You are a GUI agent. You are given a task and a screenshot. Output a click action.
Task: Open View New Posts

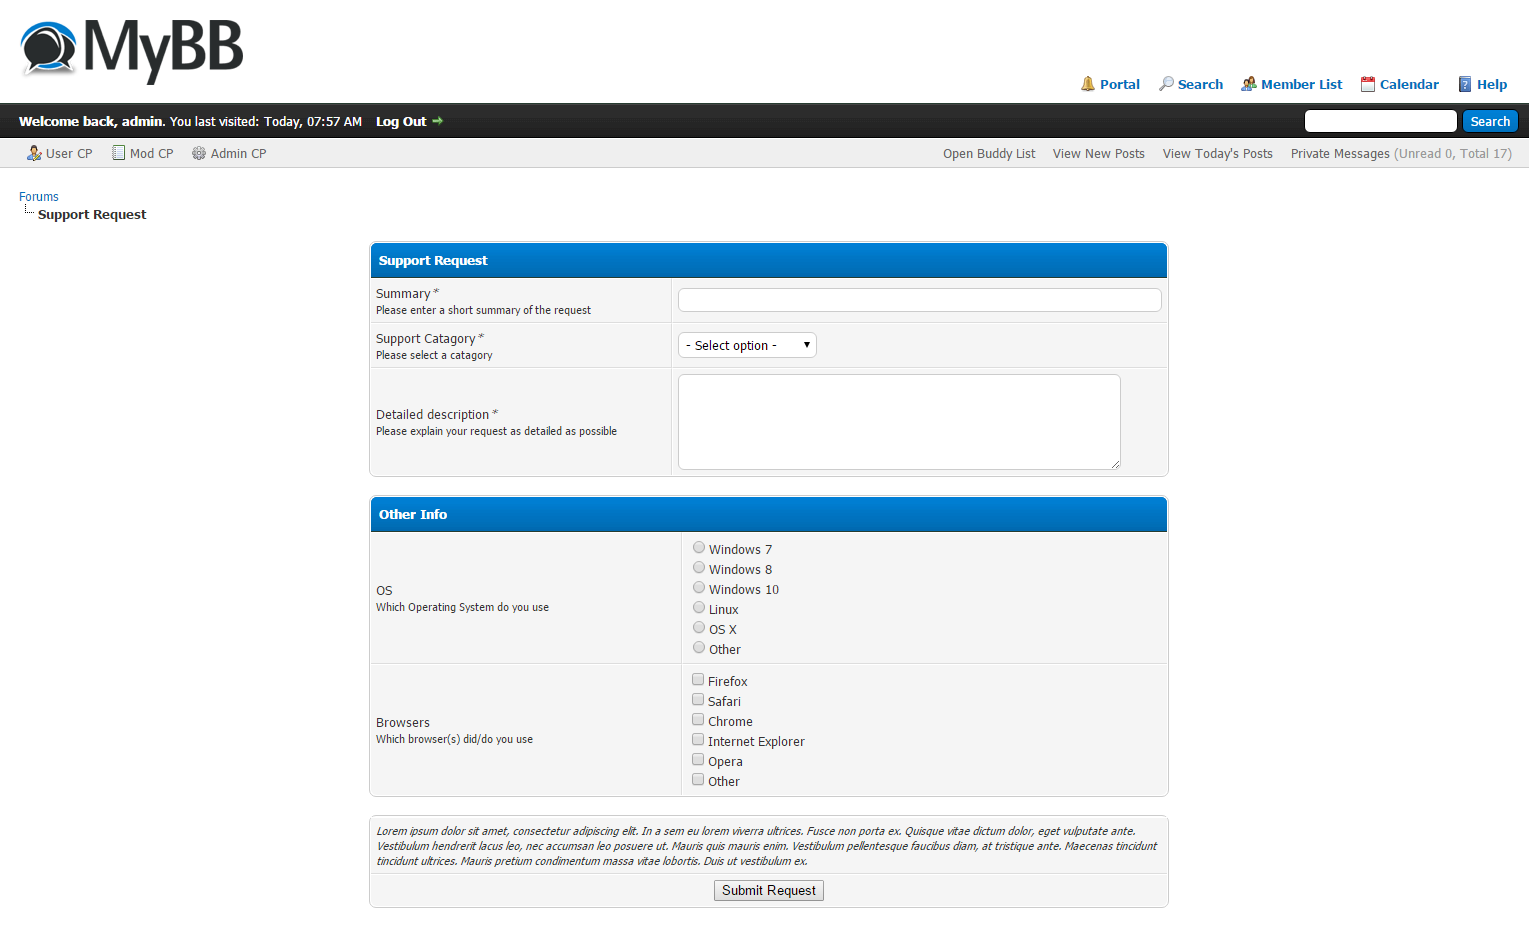point(1098,153)
